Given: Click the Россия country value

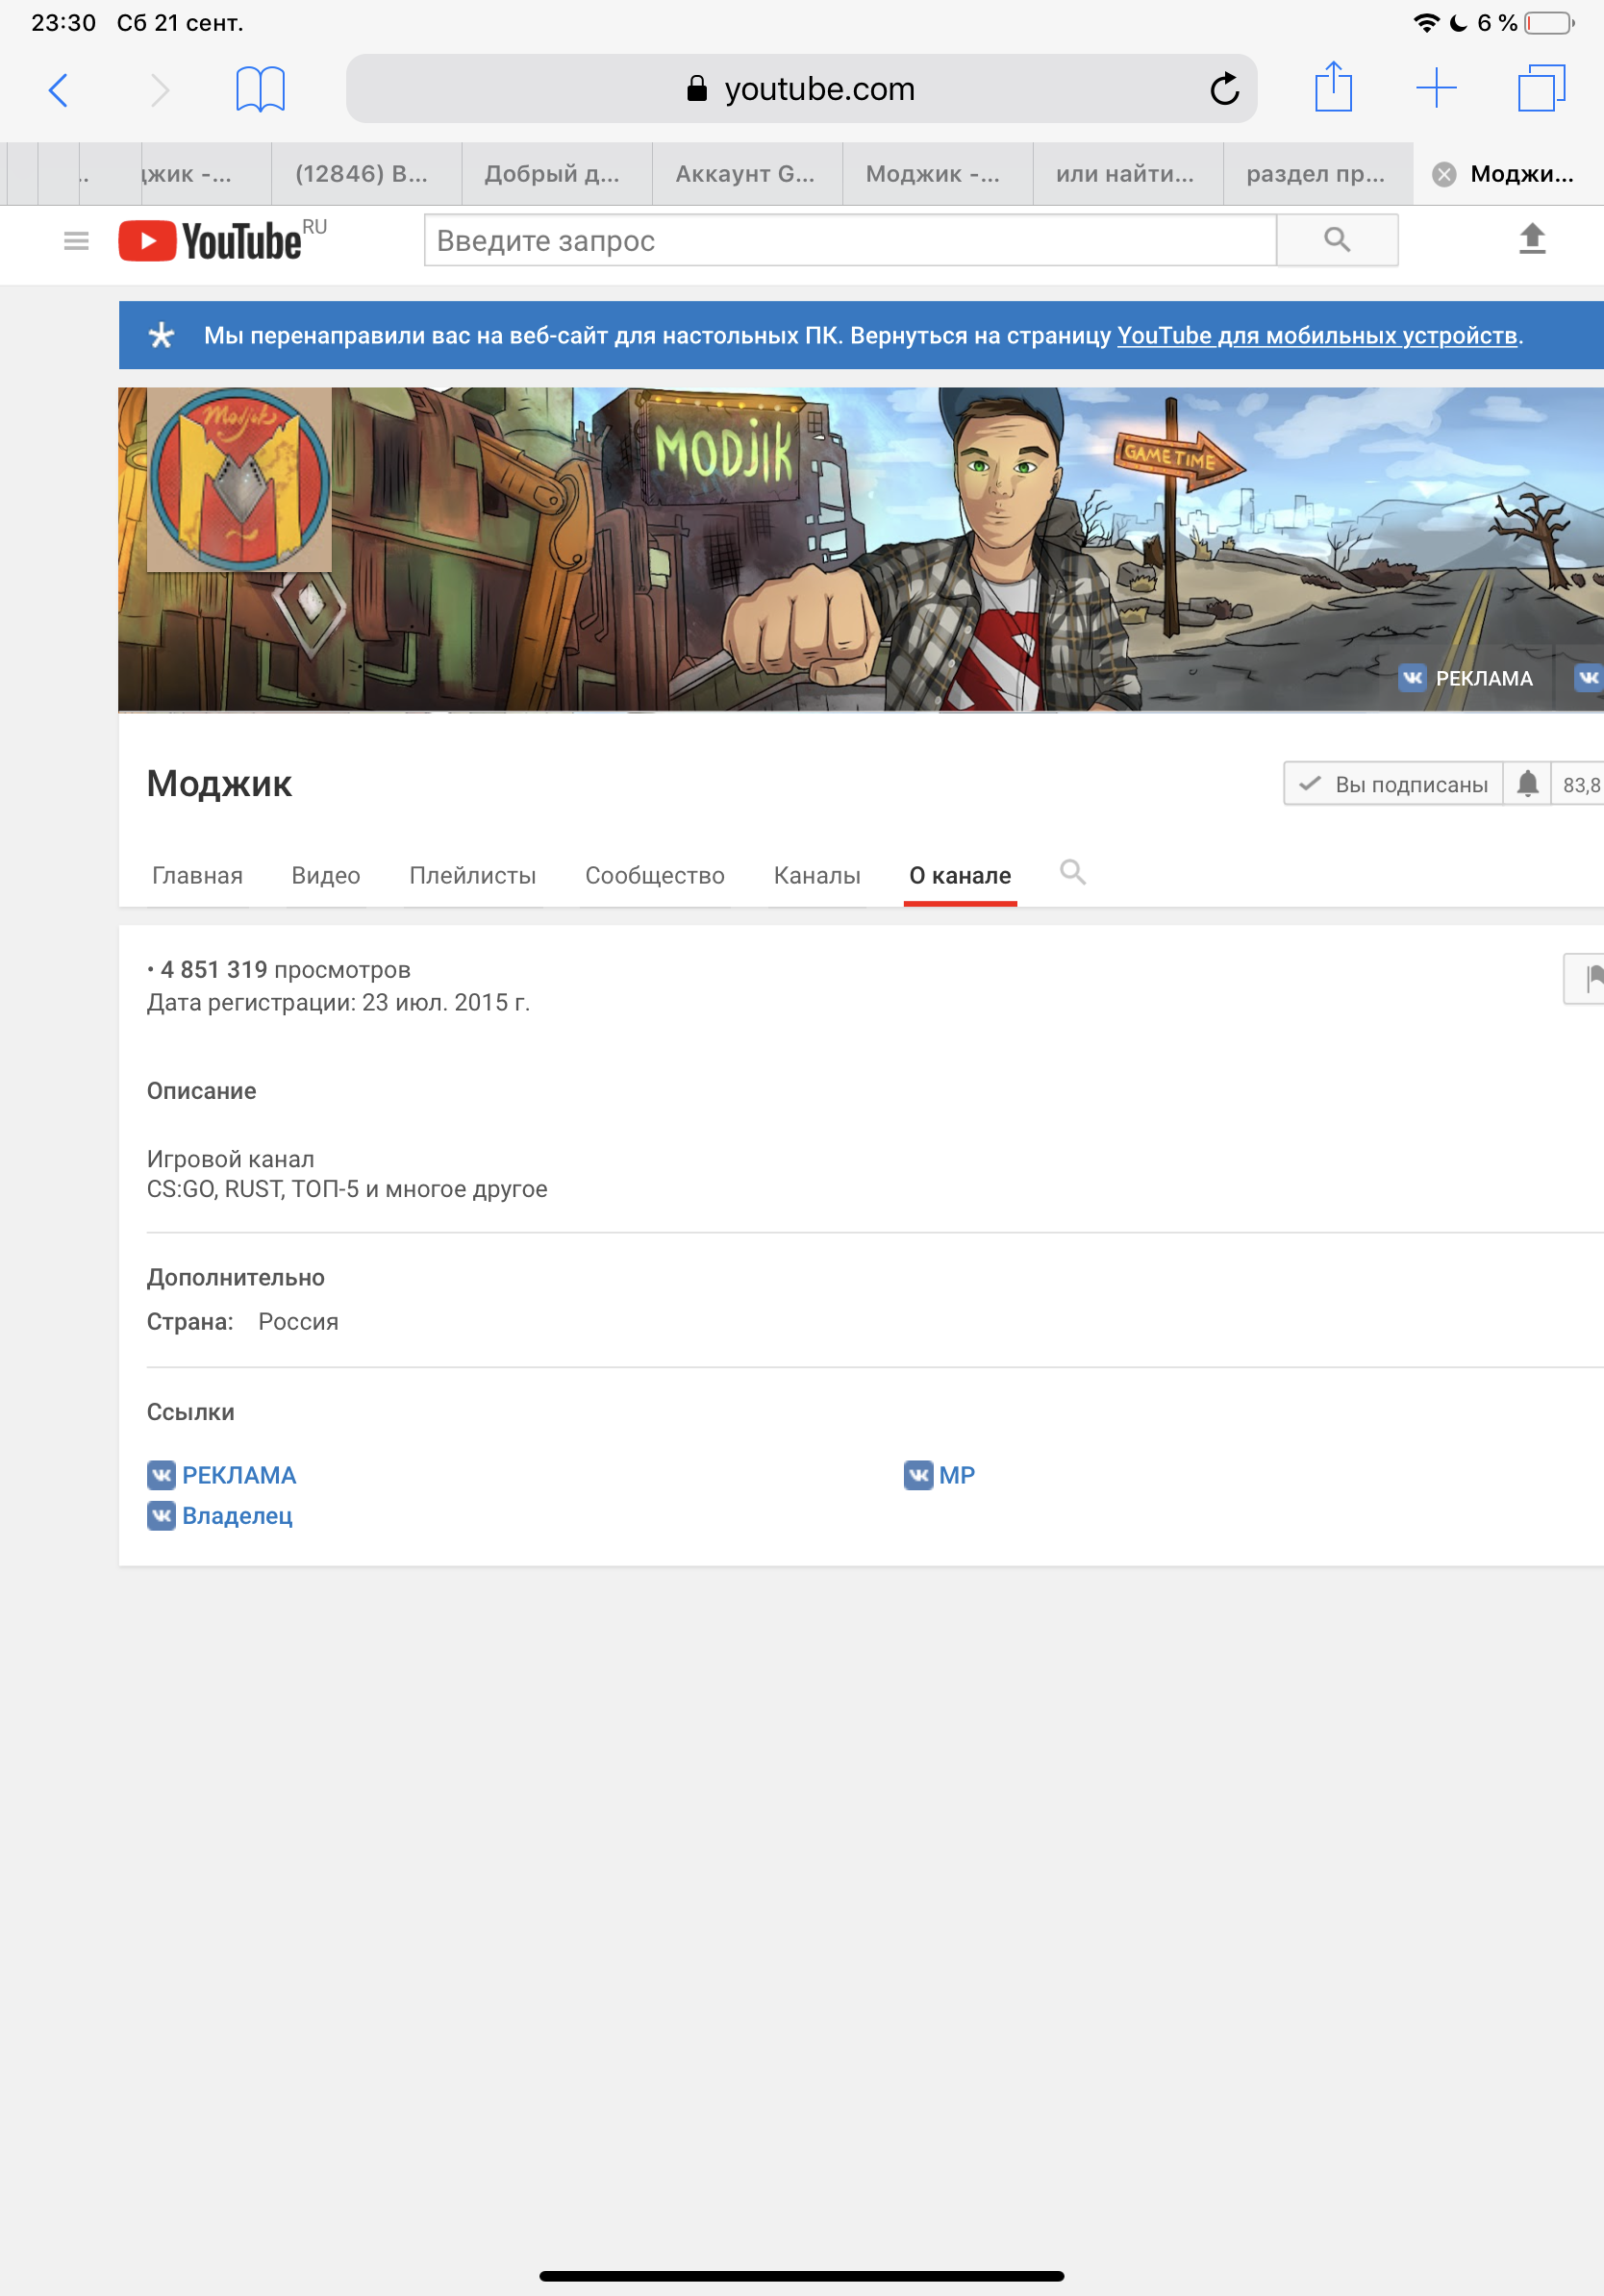Looking at the screenshot, I should tap(298, 1322).
